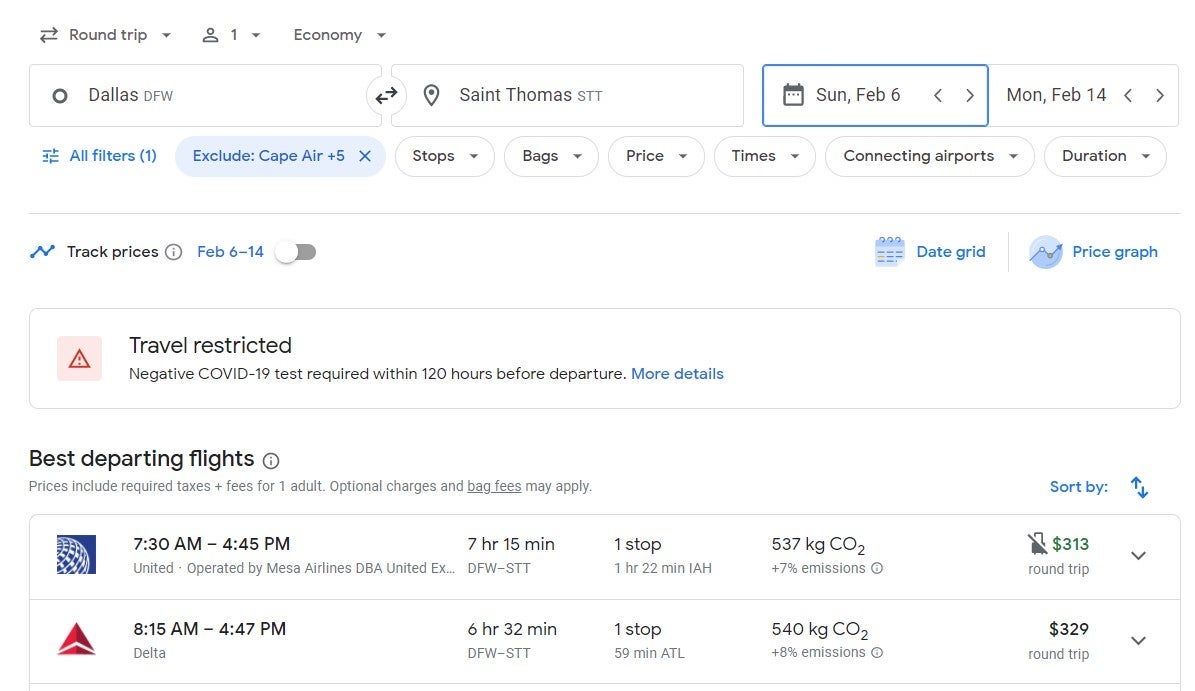The image size is (1195, 691).
Task: Open the Stops filter
Action: [444, 156]
